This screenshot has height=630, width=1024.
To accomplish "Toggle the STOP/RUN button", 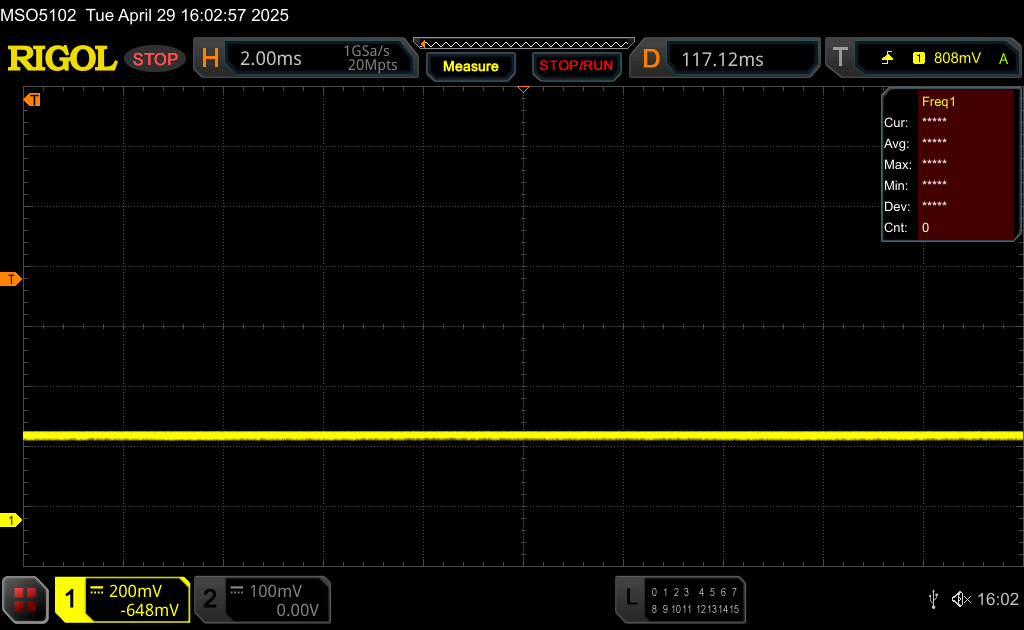I will (576, 66).
